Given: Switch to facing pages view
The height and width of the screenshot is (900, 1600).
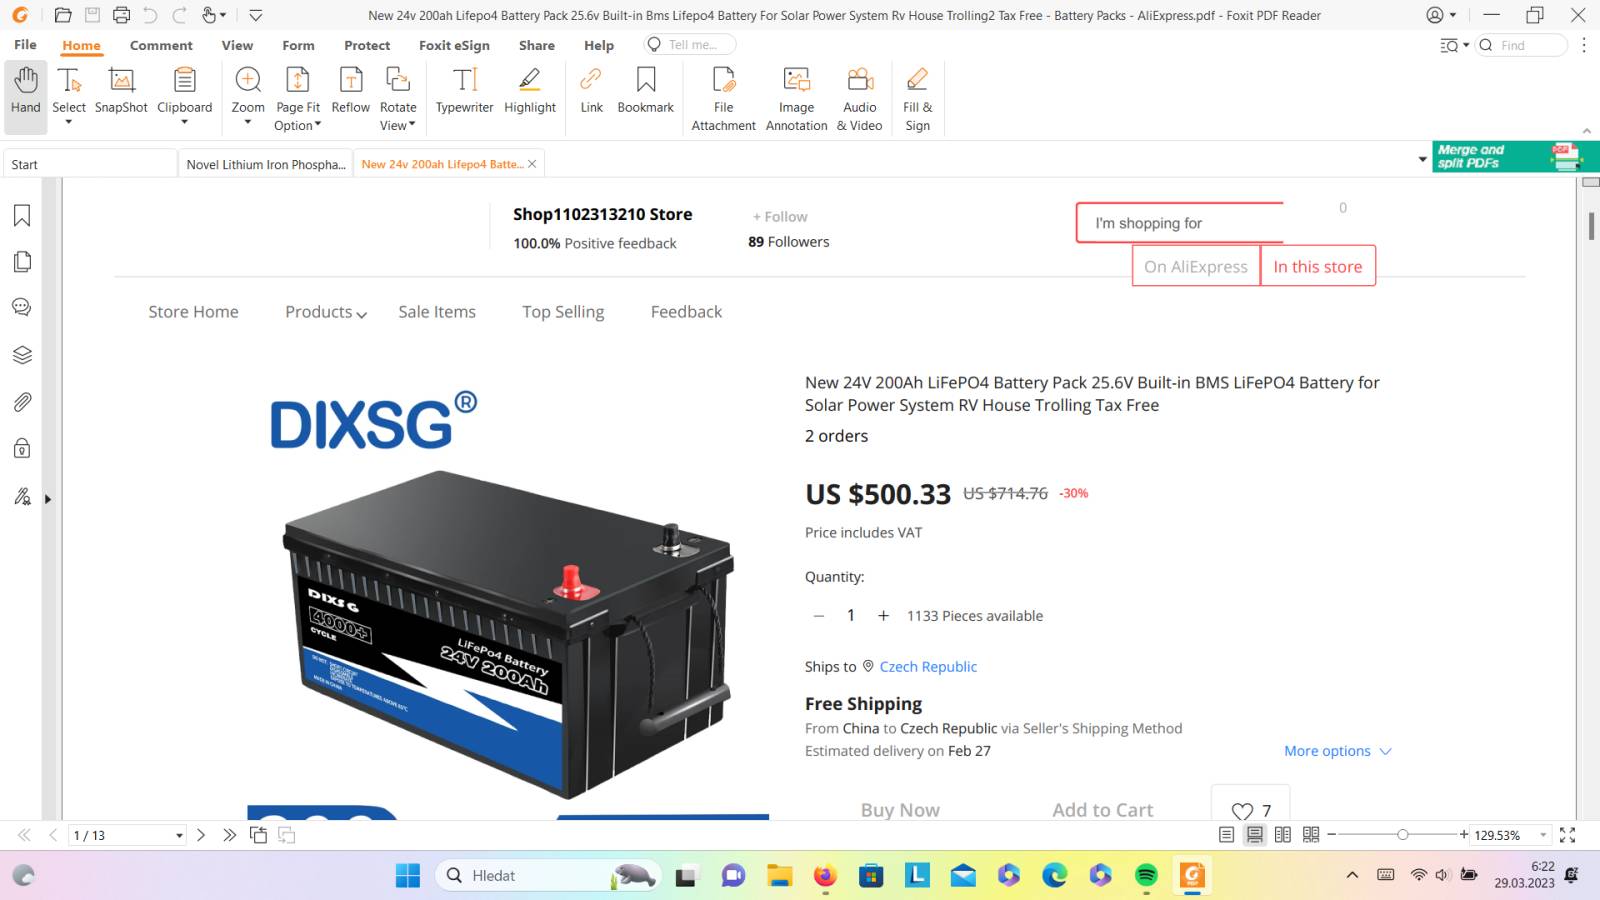Looking at the screenshot, I should pos(1283,835).
